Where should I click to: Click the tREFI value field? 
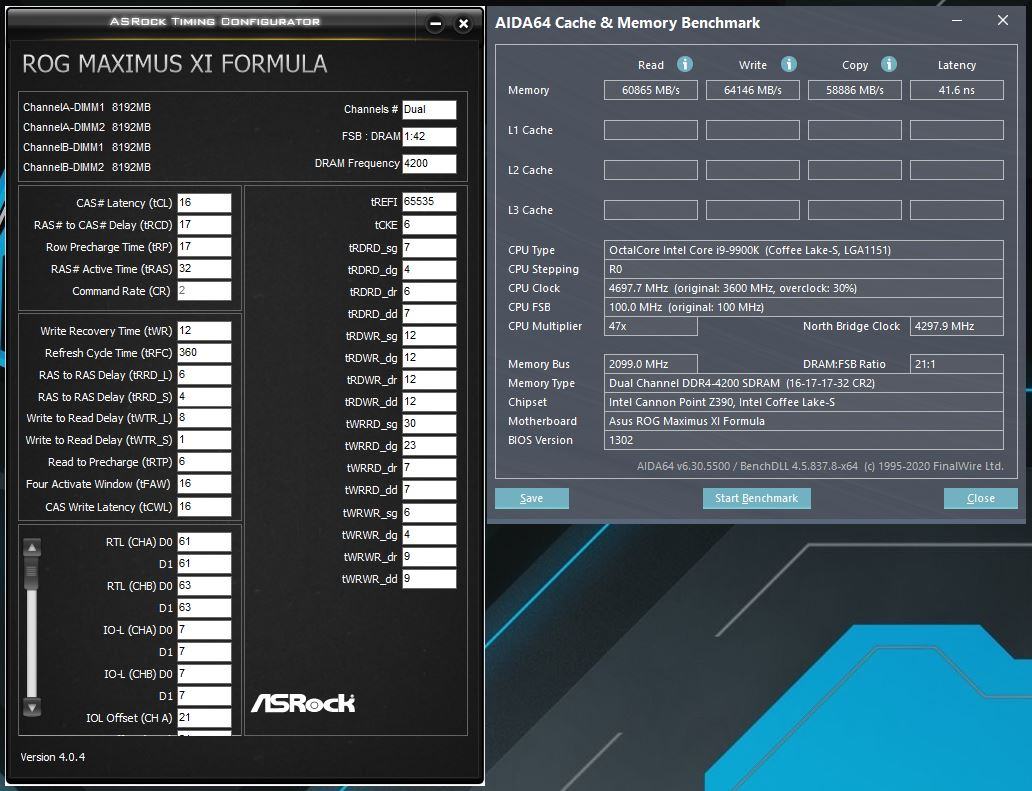[x=429, y=202]
